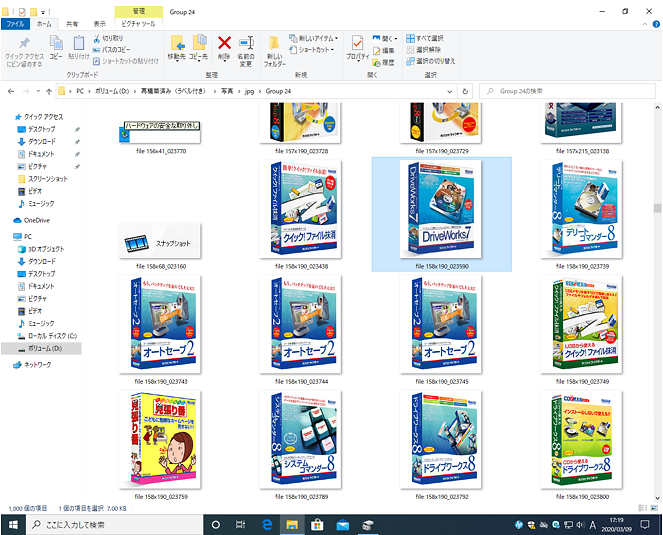Click PC in the address path
The height and width of the screenshot is (535, 663).
(80, 91)
